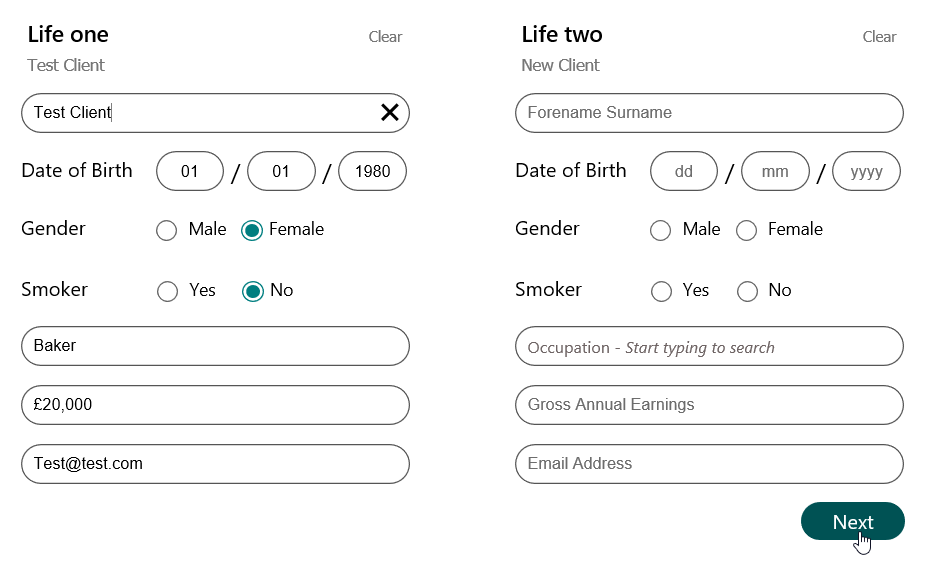Select Male gender for Life two
Viewport: 934px width, 571px height.
pos(661,231)
